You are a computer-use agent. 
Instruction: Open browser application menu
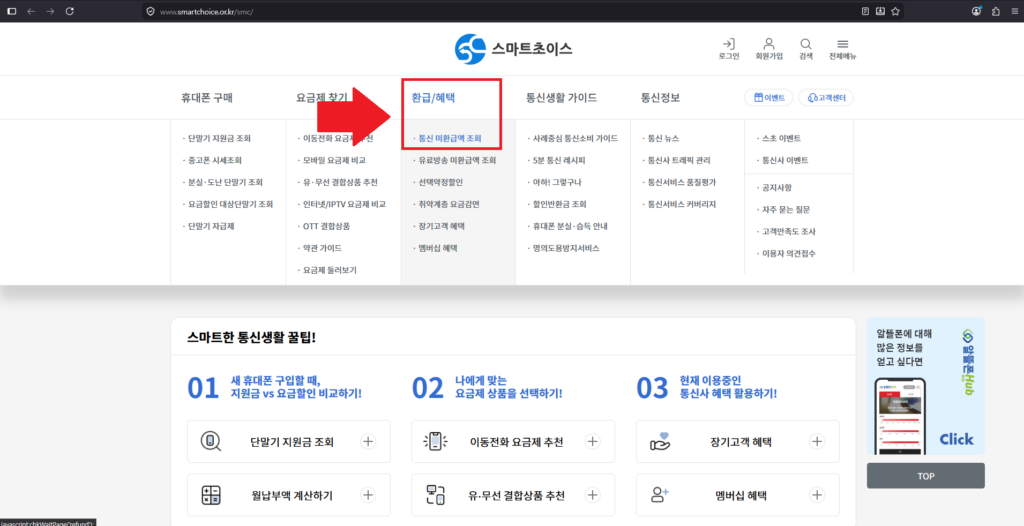click(1014, 11)
